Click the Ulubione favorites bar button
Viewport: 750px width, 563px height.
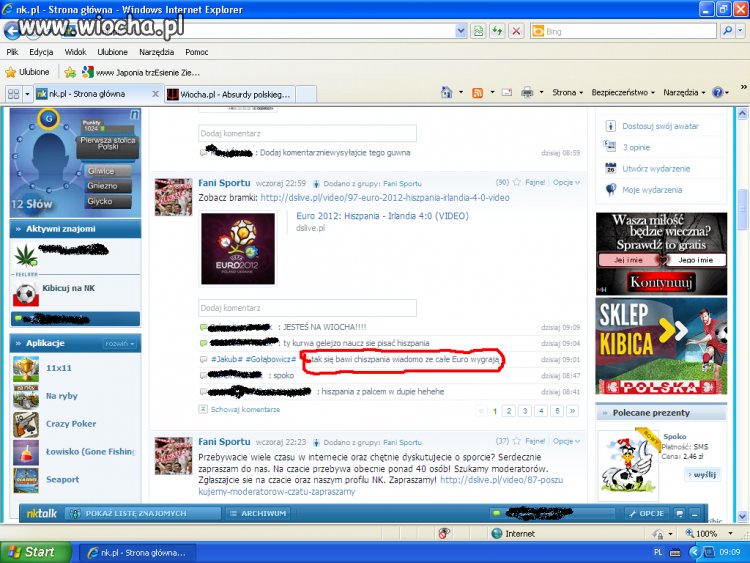point(28,72)
